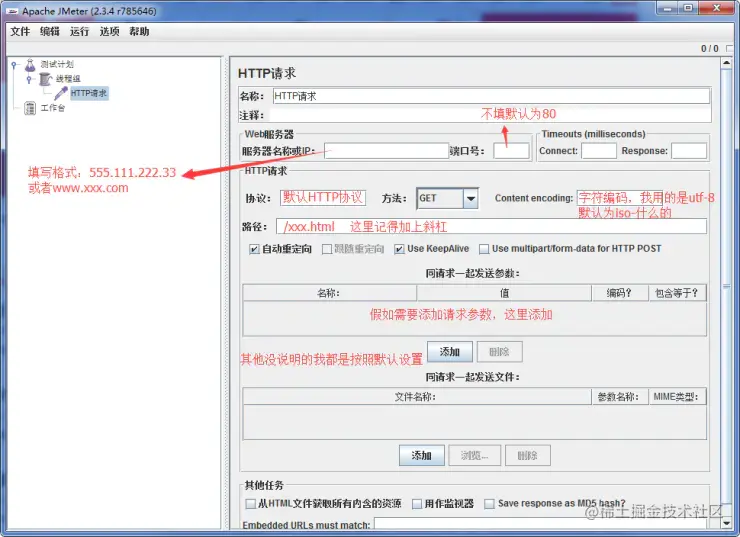This screenshot has height=537, width=740.
Task: Collapse the test plan tree node
Action: [14, 65]
